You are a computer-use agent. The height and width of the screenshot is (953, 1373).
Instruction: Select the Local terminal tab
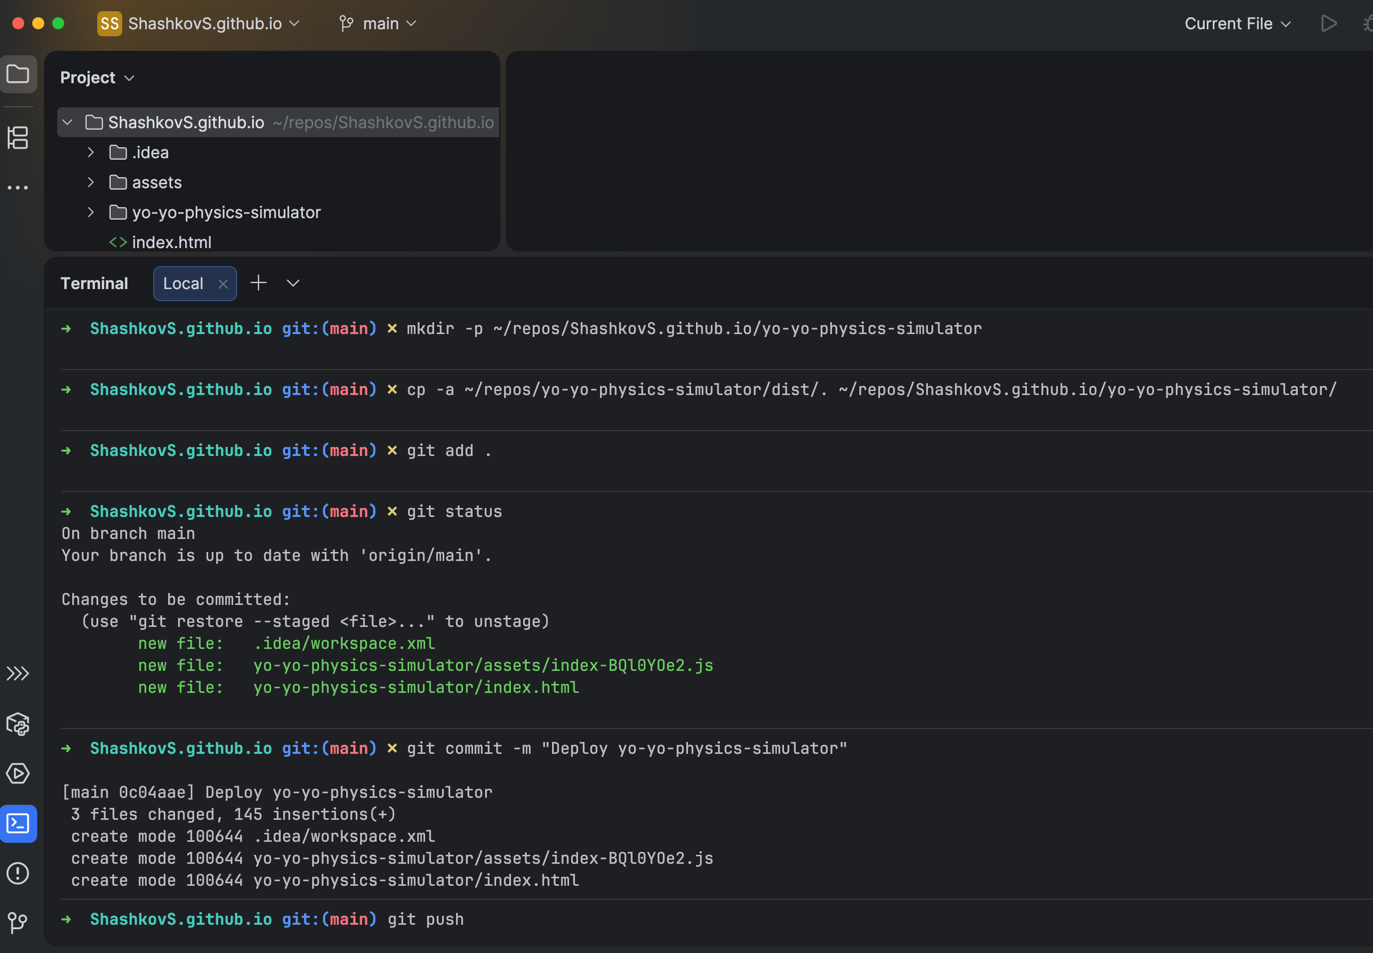point(183,283)
